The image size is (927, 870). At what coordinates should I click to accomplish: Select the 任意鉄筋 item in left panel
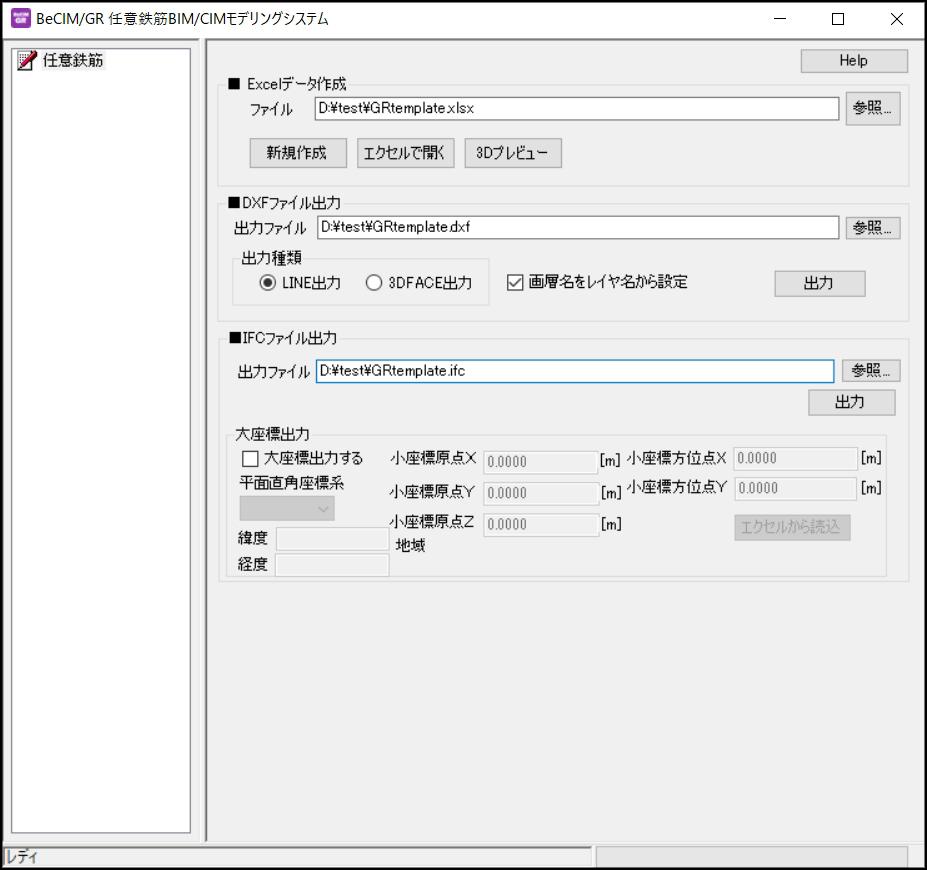tap(70, 60)
